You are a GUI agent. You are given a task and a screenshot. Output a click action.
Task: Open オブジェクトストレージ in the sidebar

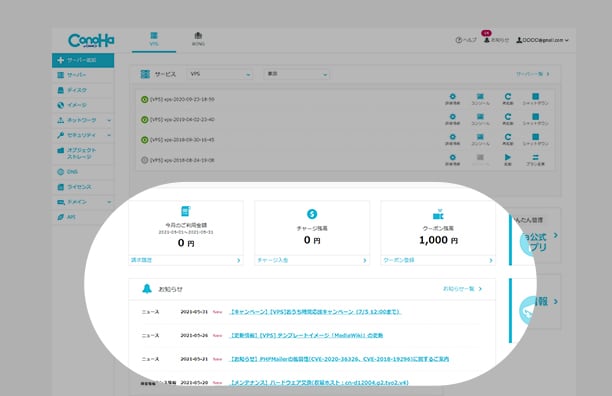(x=83, y=153)
